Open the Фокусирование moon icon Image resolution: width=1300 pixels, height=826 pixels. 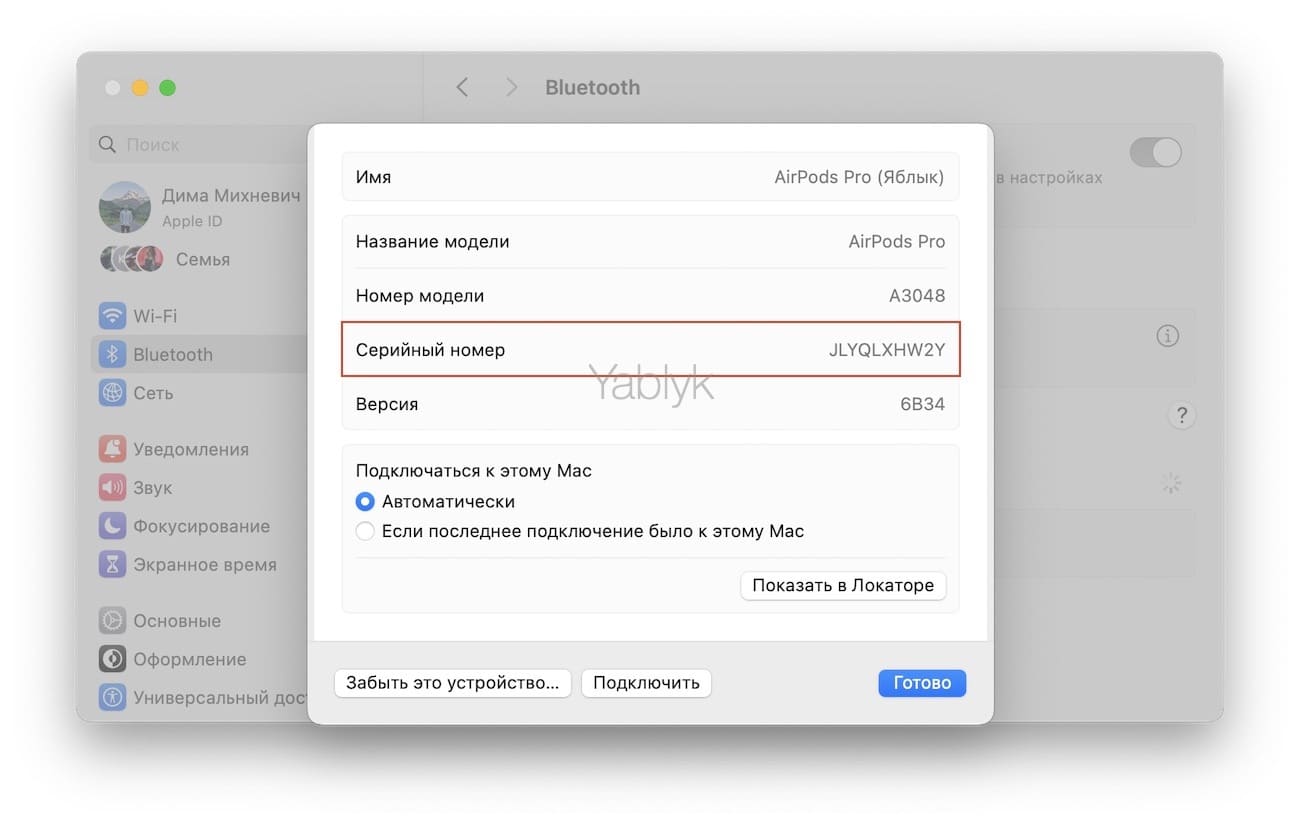pos(112,526)
